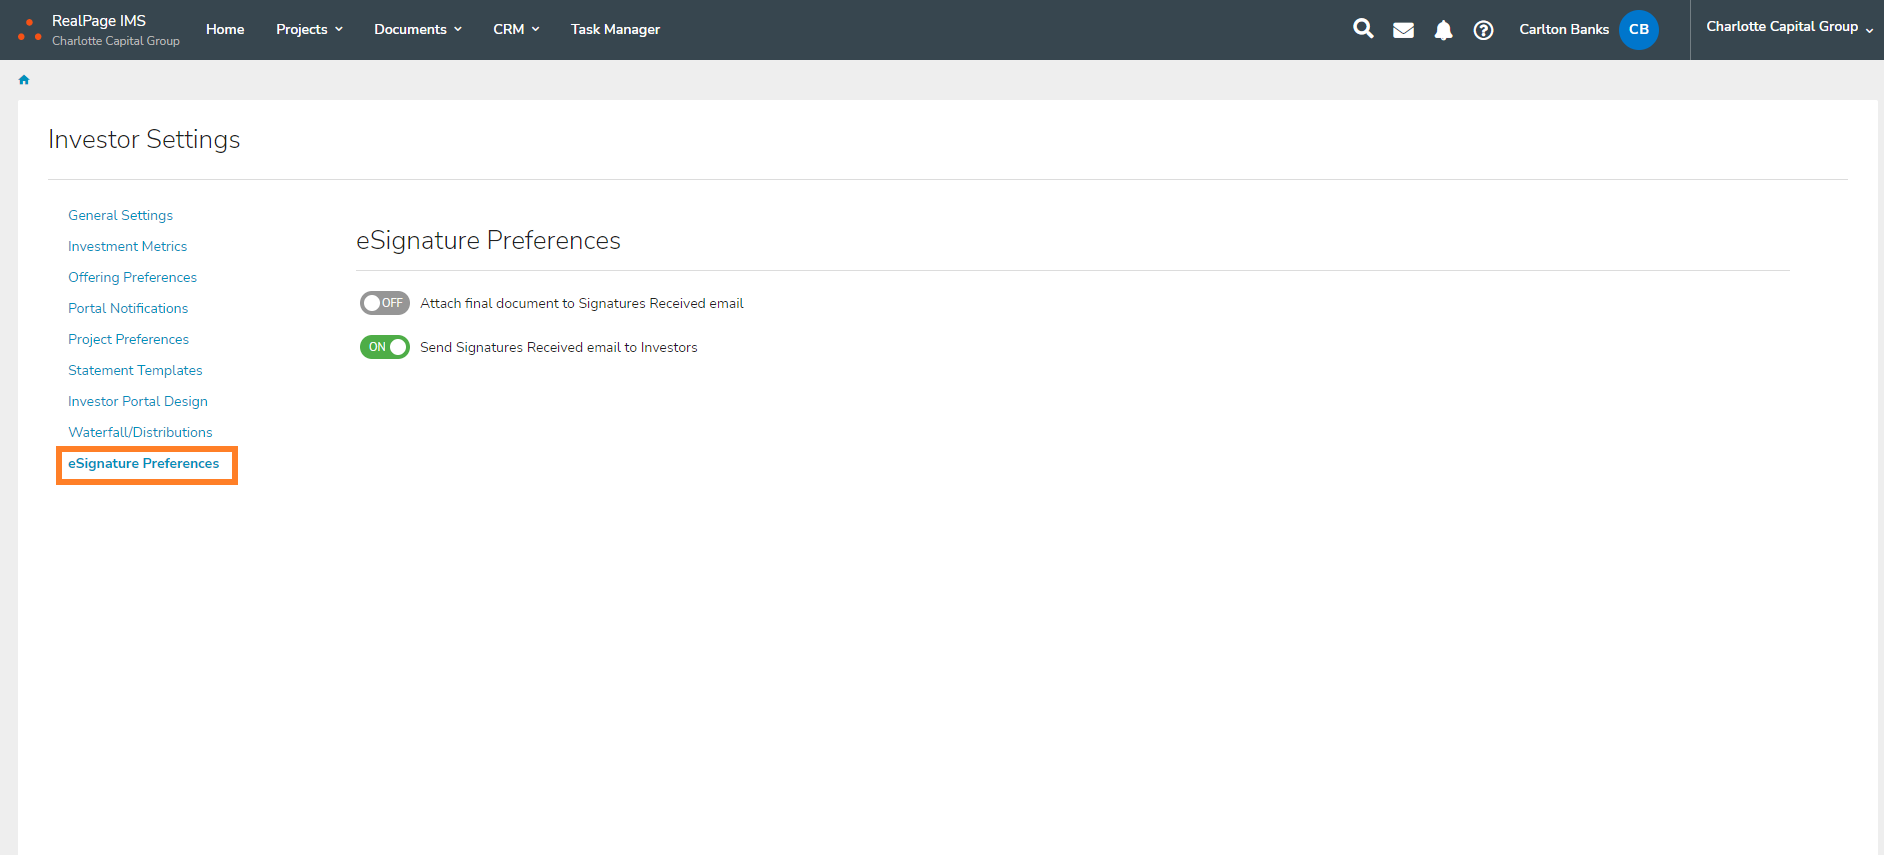Image resolution: width=1884 pixels, height=855 pixels.
Task: Open Investor Portal Design link
Action: tap(138, 401)
